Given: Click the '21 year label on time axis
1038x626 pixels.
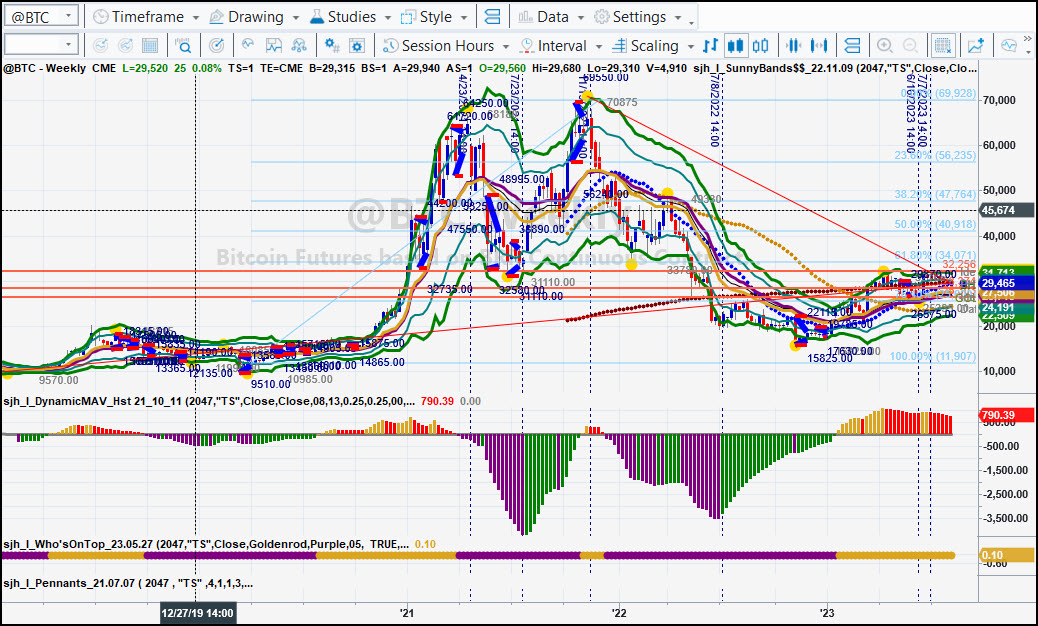Looking at the screenshot, I should point(406,613).
